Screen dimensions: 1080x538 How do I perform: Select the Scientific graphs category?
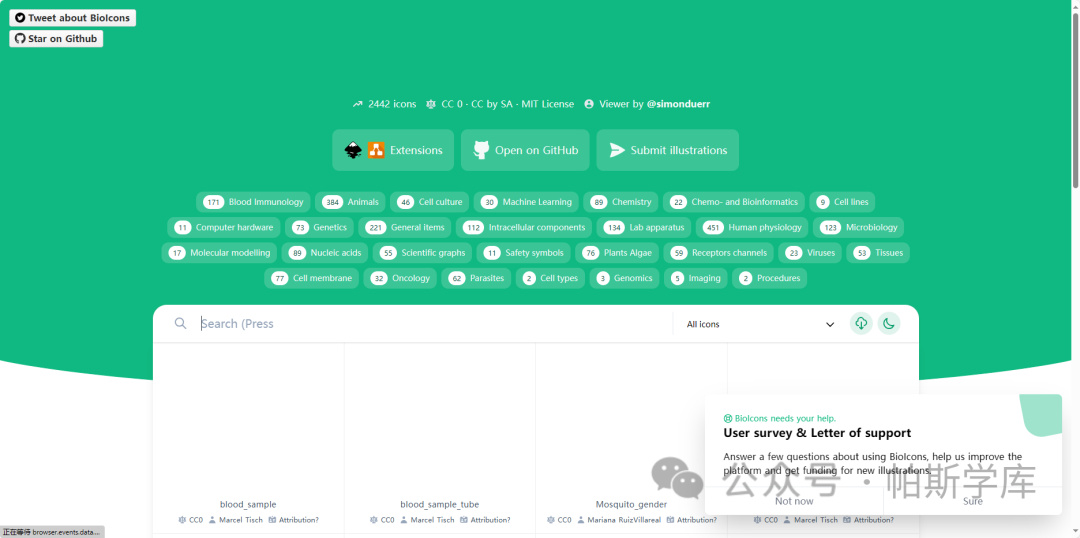click(423, 253)
